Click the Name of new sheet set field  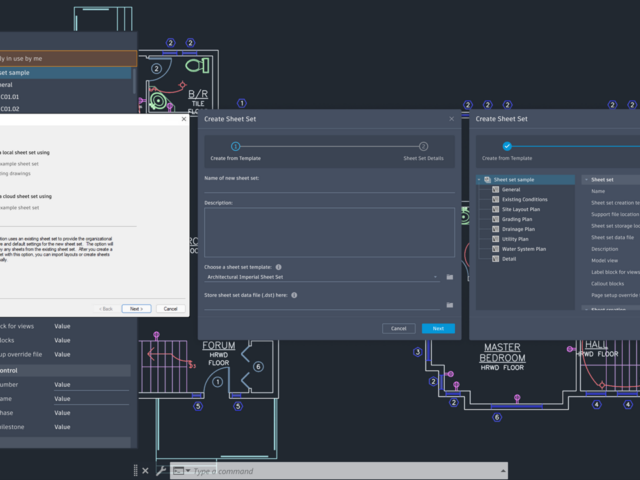(328, 187)
